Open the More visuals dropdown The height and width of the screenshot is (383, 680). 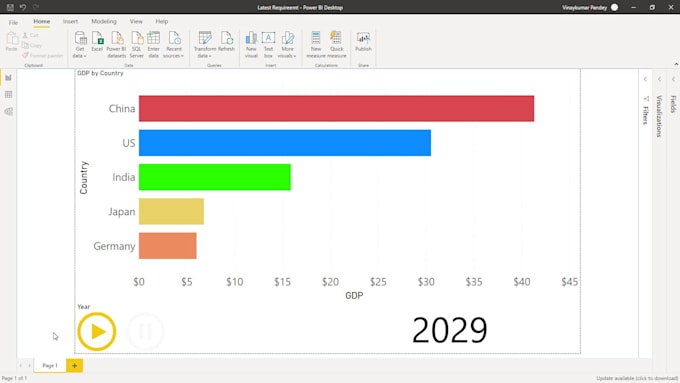[287, 44]
